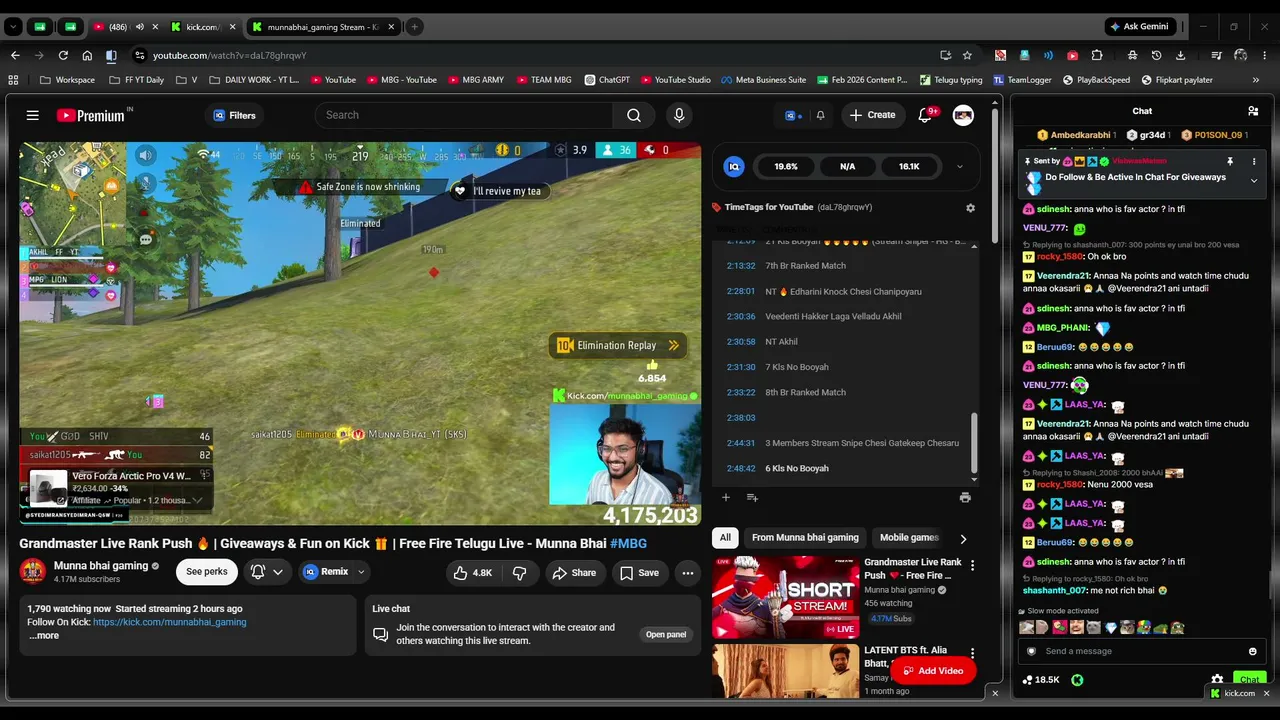Open the DAILY WORK bookmark folder

point(253,80)
